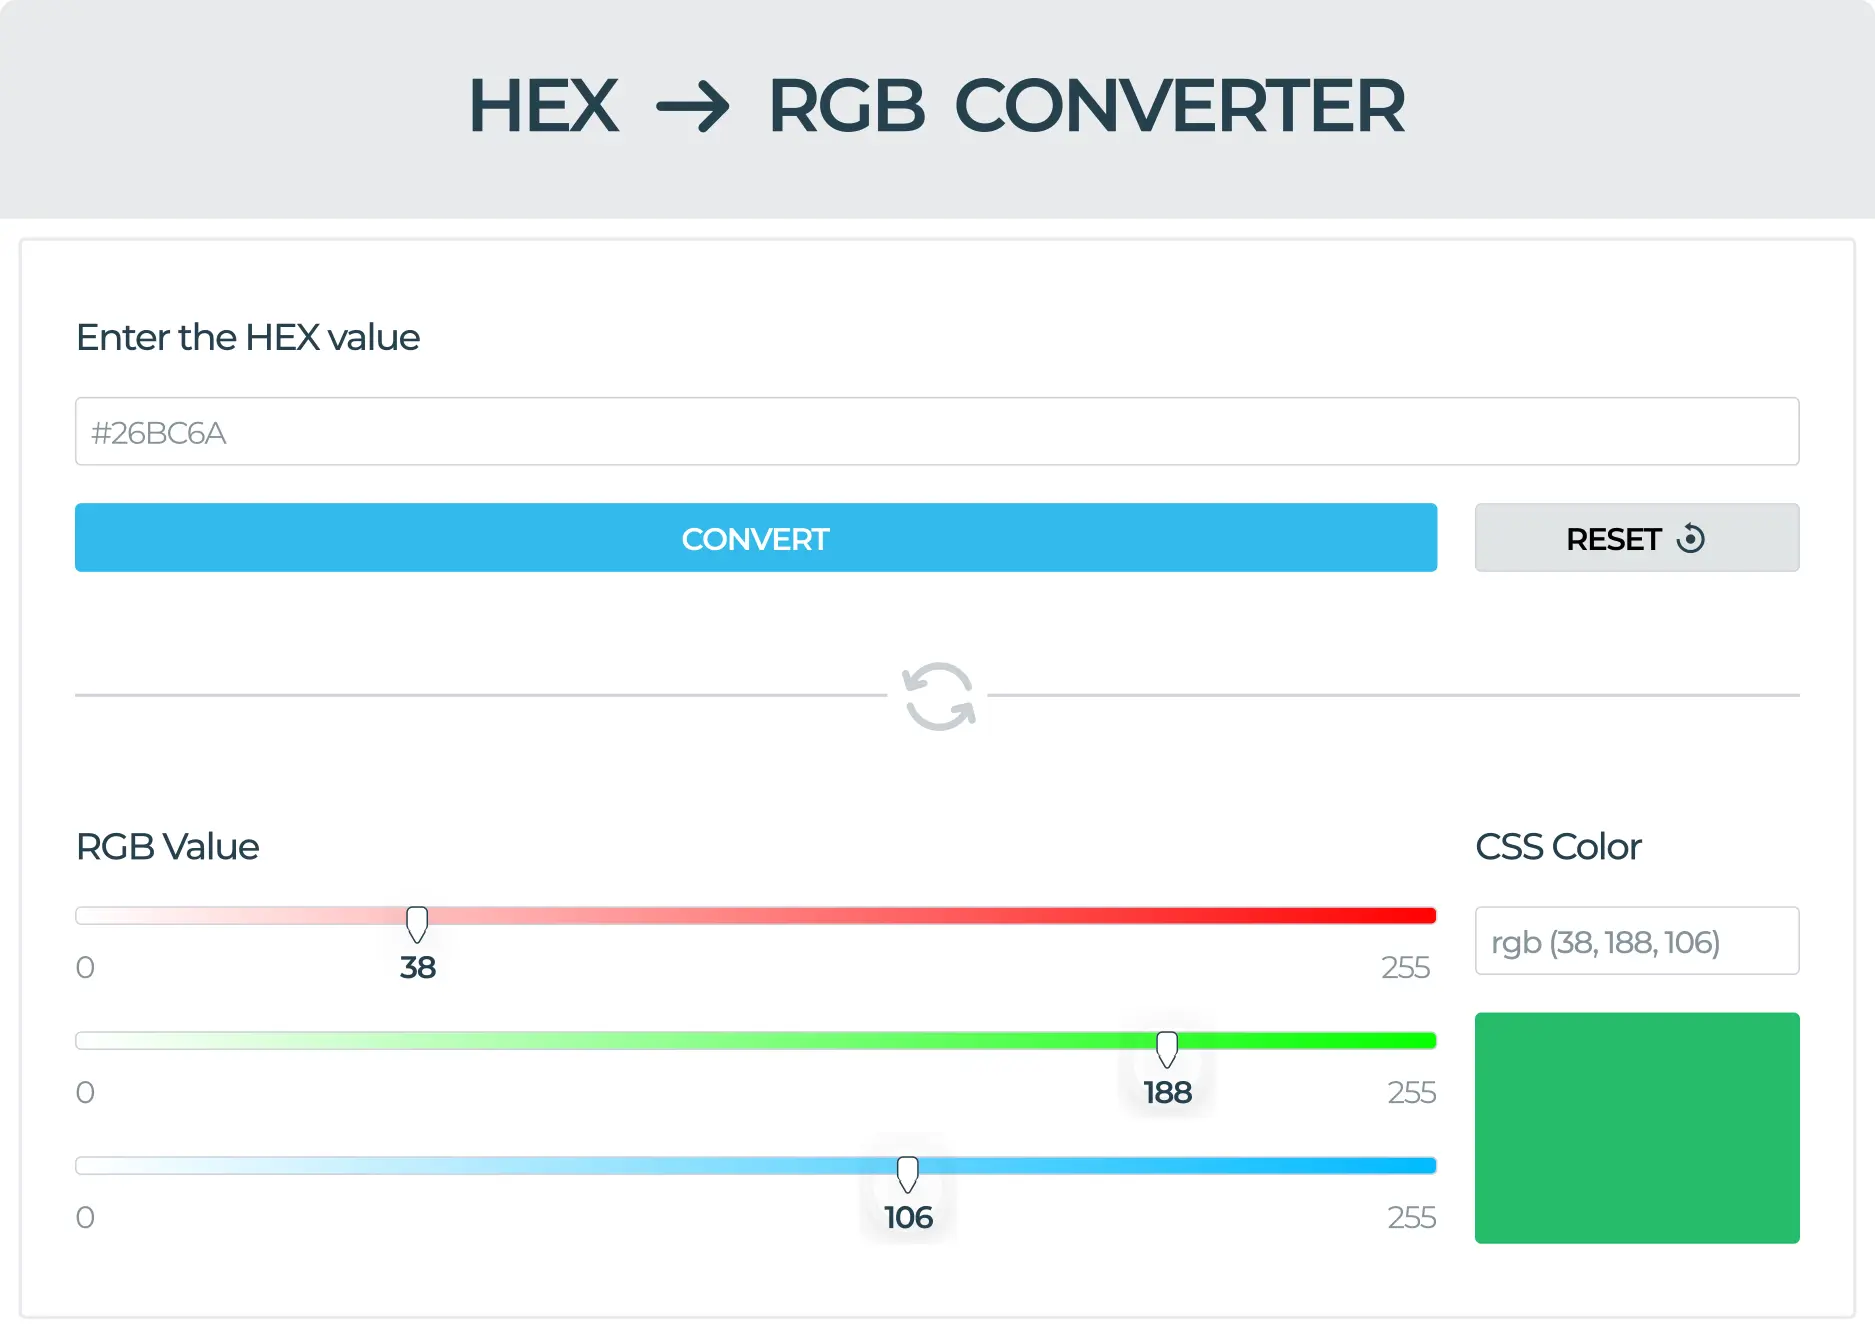Click the rgb (38, 188, 106) output field

coord(1637,940)
